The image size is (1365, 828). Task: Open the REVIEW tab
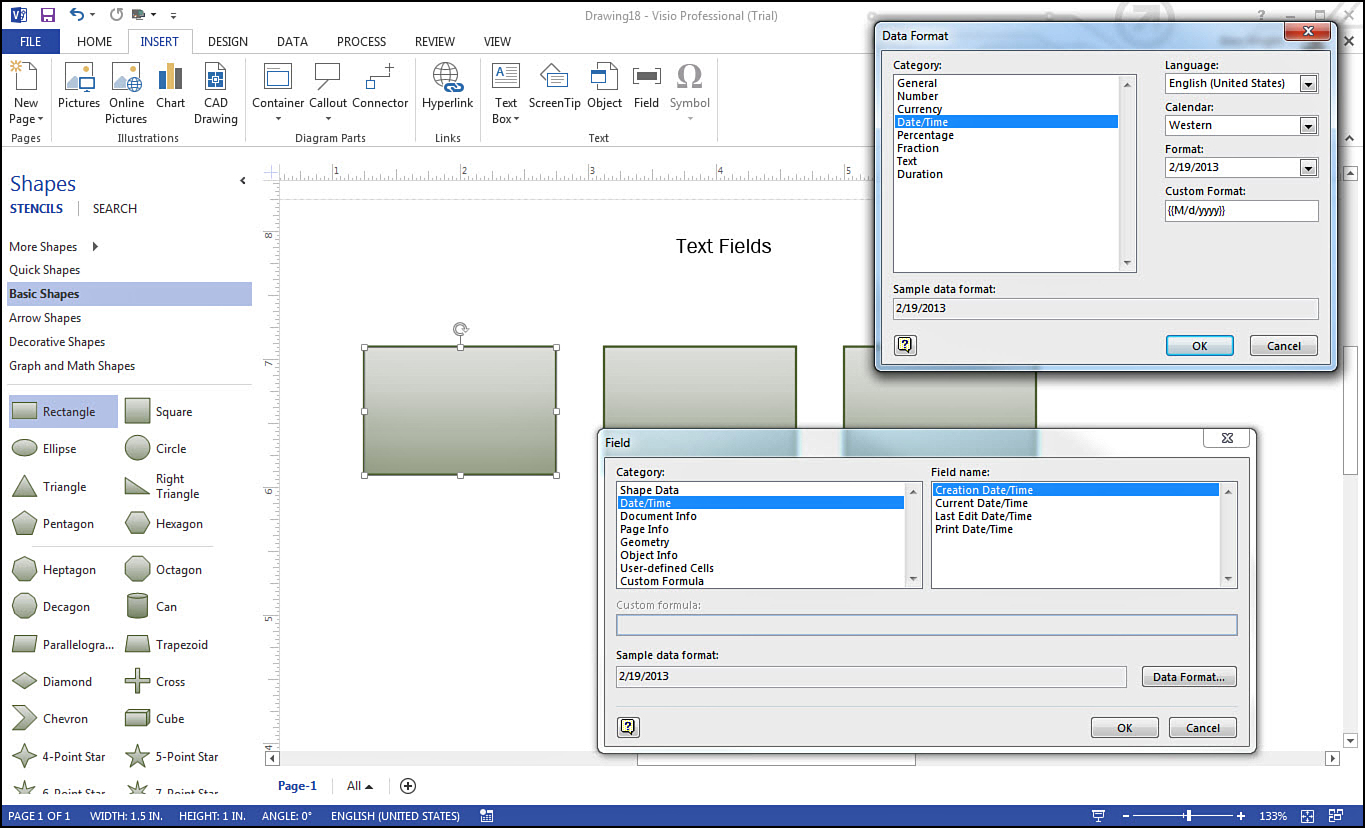[434, 42]
